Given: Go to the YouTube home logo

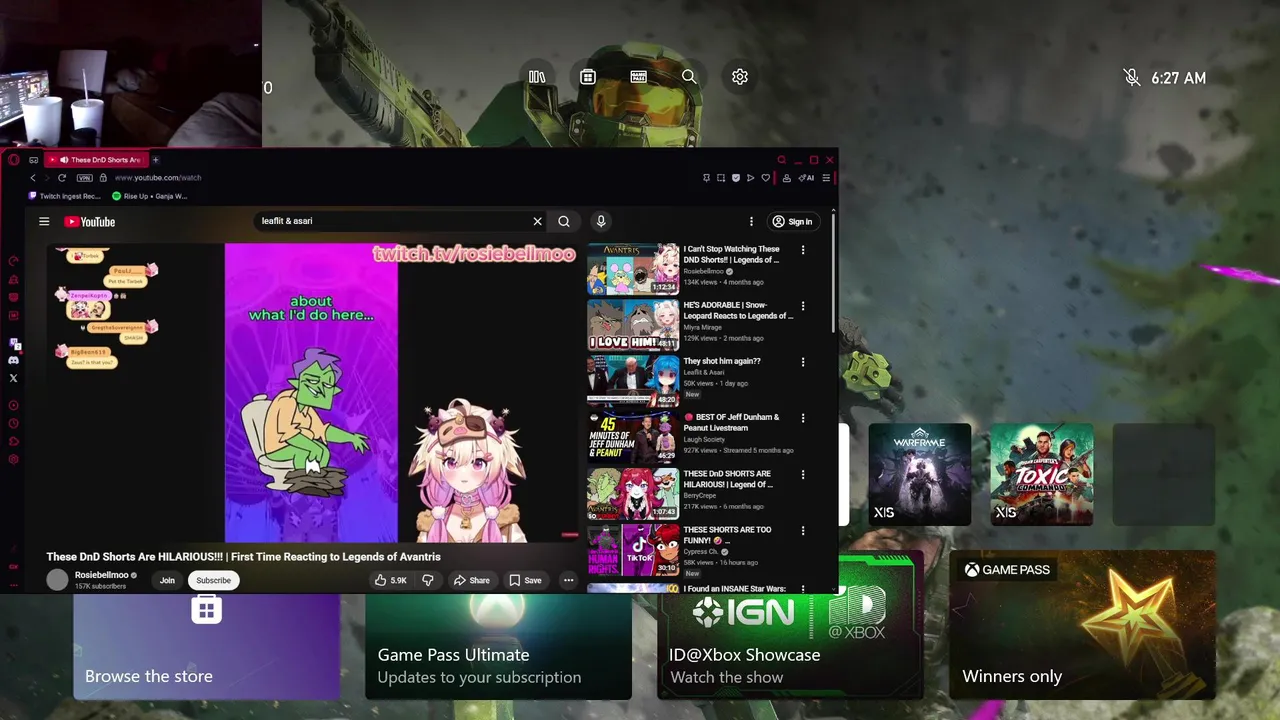Looking at the screenshot, I should point(90,222).
